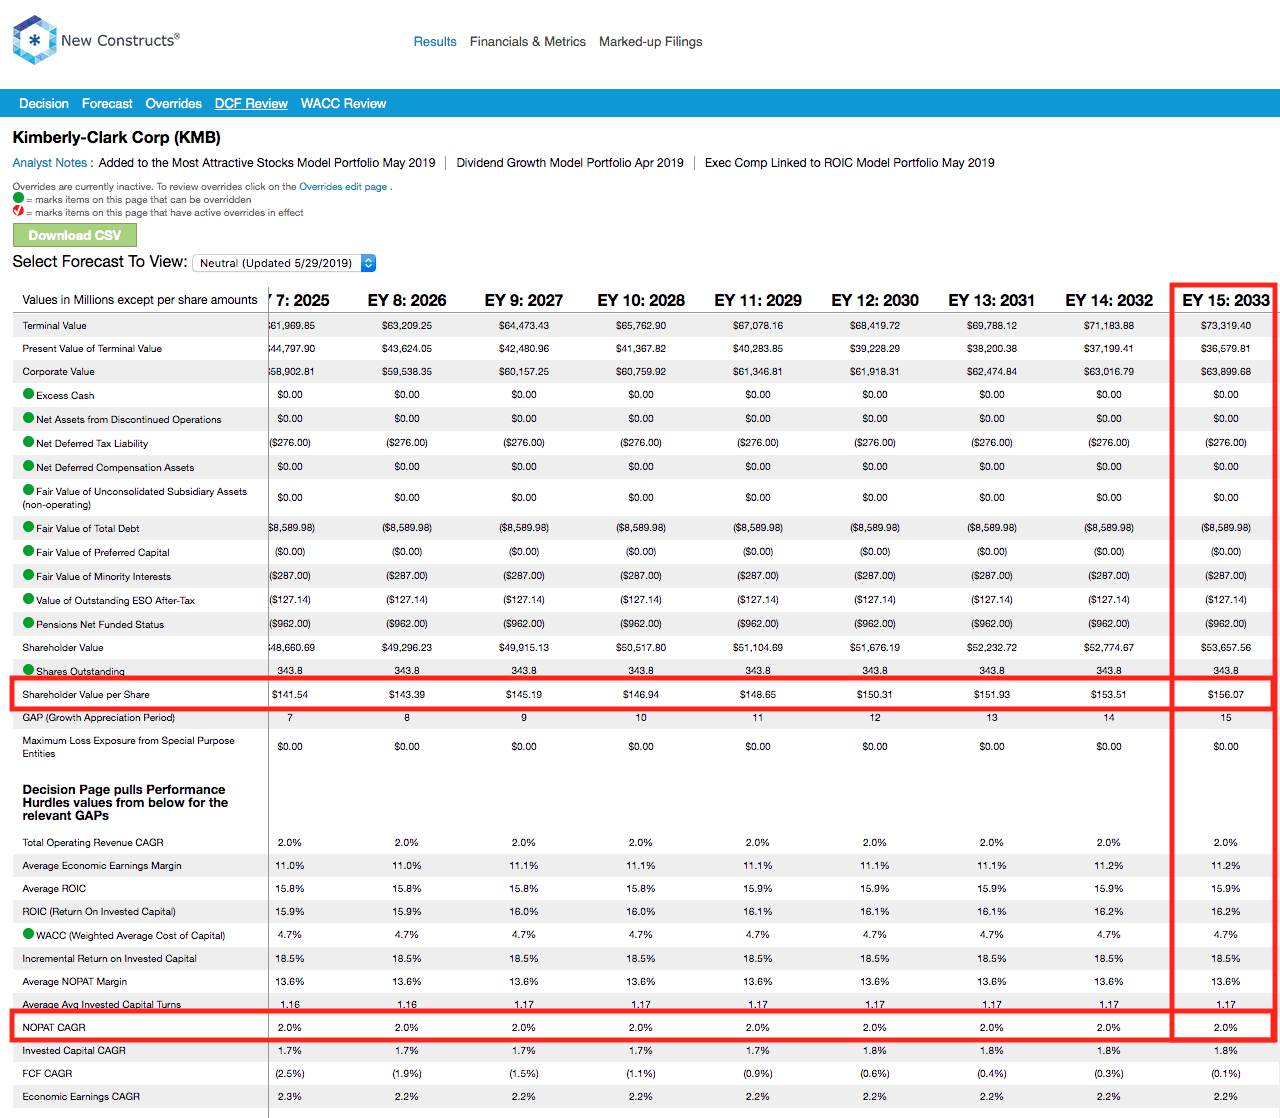Click GAP (Growth Appreciation Period) label

click(99, 717)
